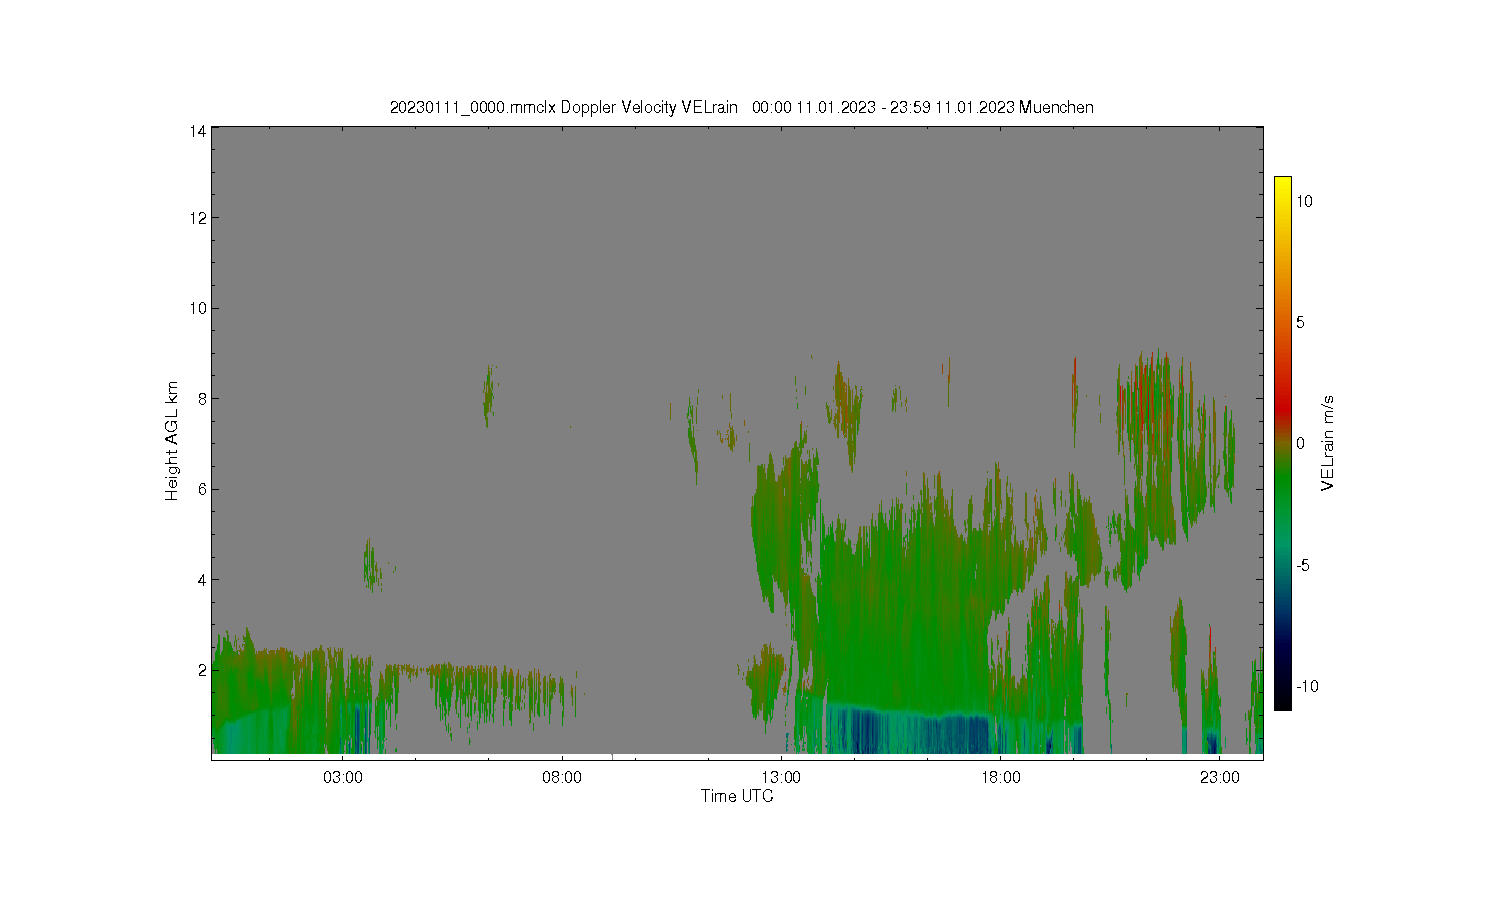Screen dimensions: 1500x900
Task: Click the colorbar value label 0
Action: 1300,444
